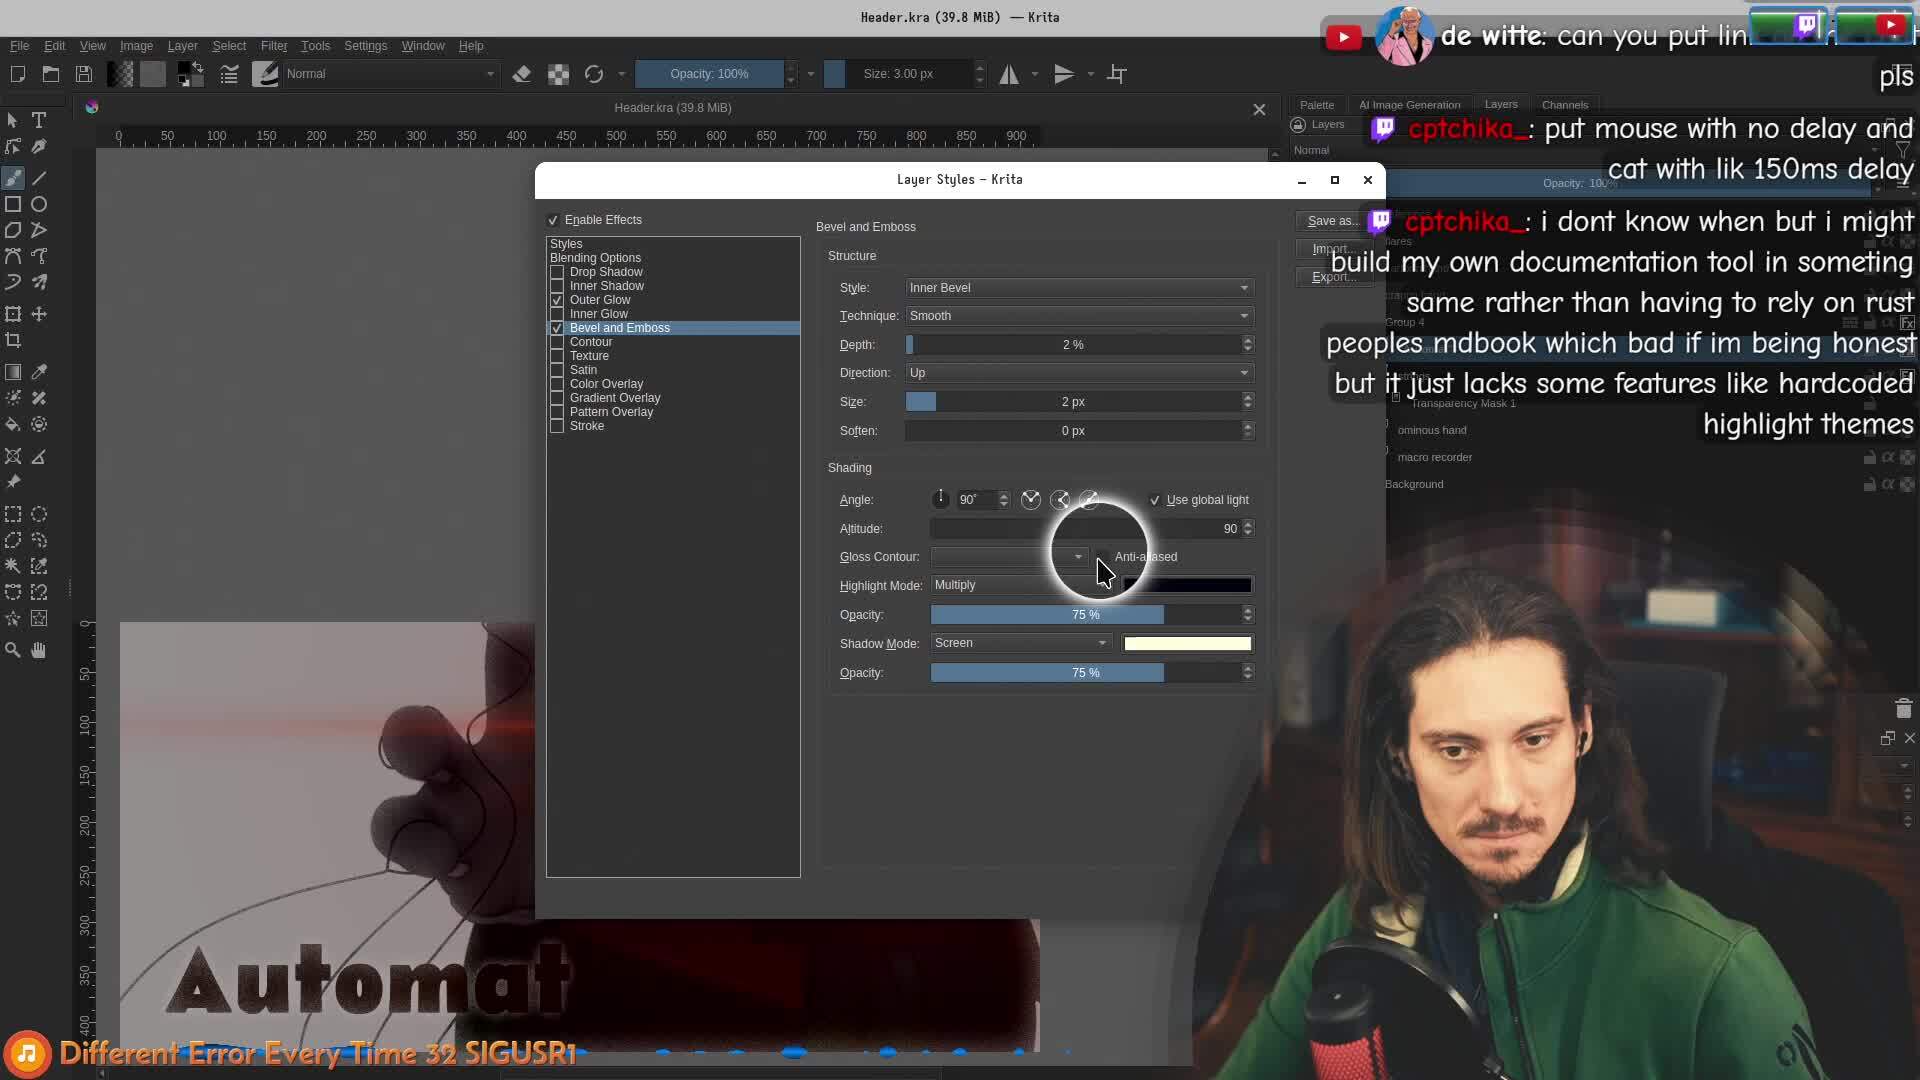
Task: Click the reload original preset icon
Action: 594,74
